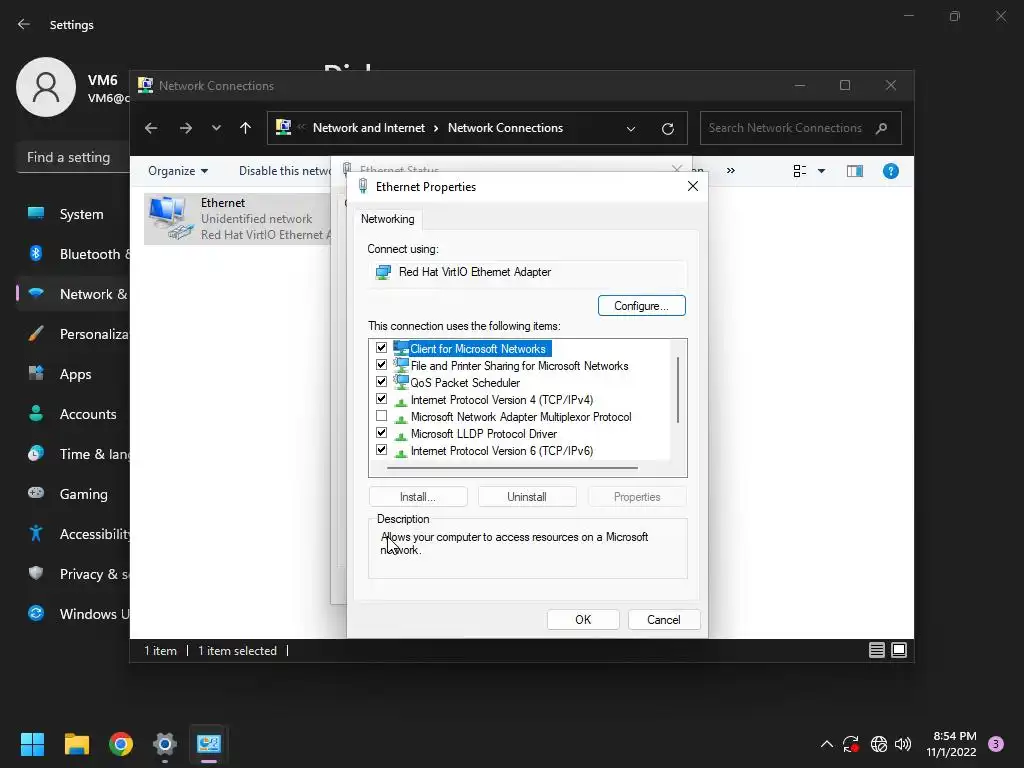
Task: Refresh the Network Connections view
Action: pos(667,129)
